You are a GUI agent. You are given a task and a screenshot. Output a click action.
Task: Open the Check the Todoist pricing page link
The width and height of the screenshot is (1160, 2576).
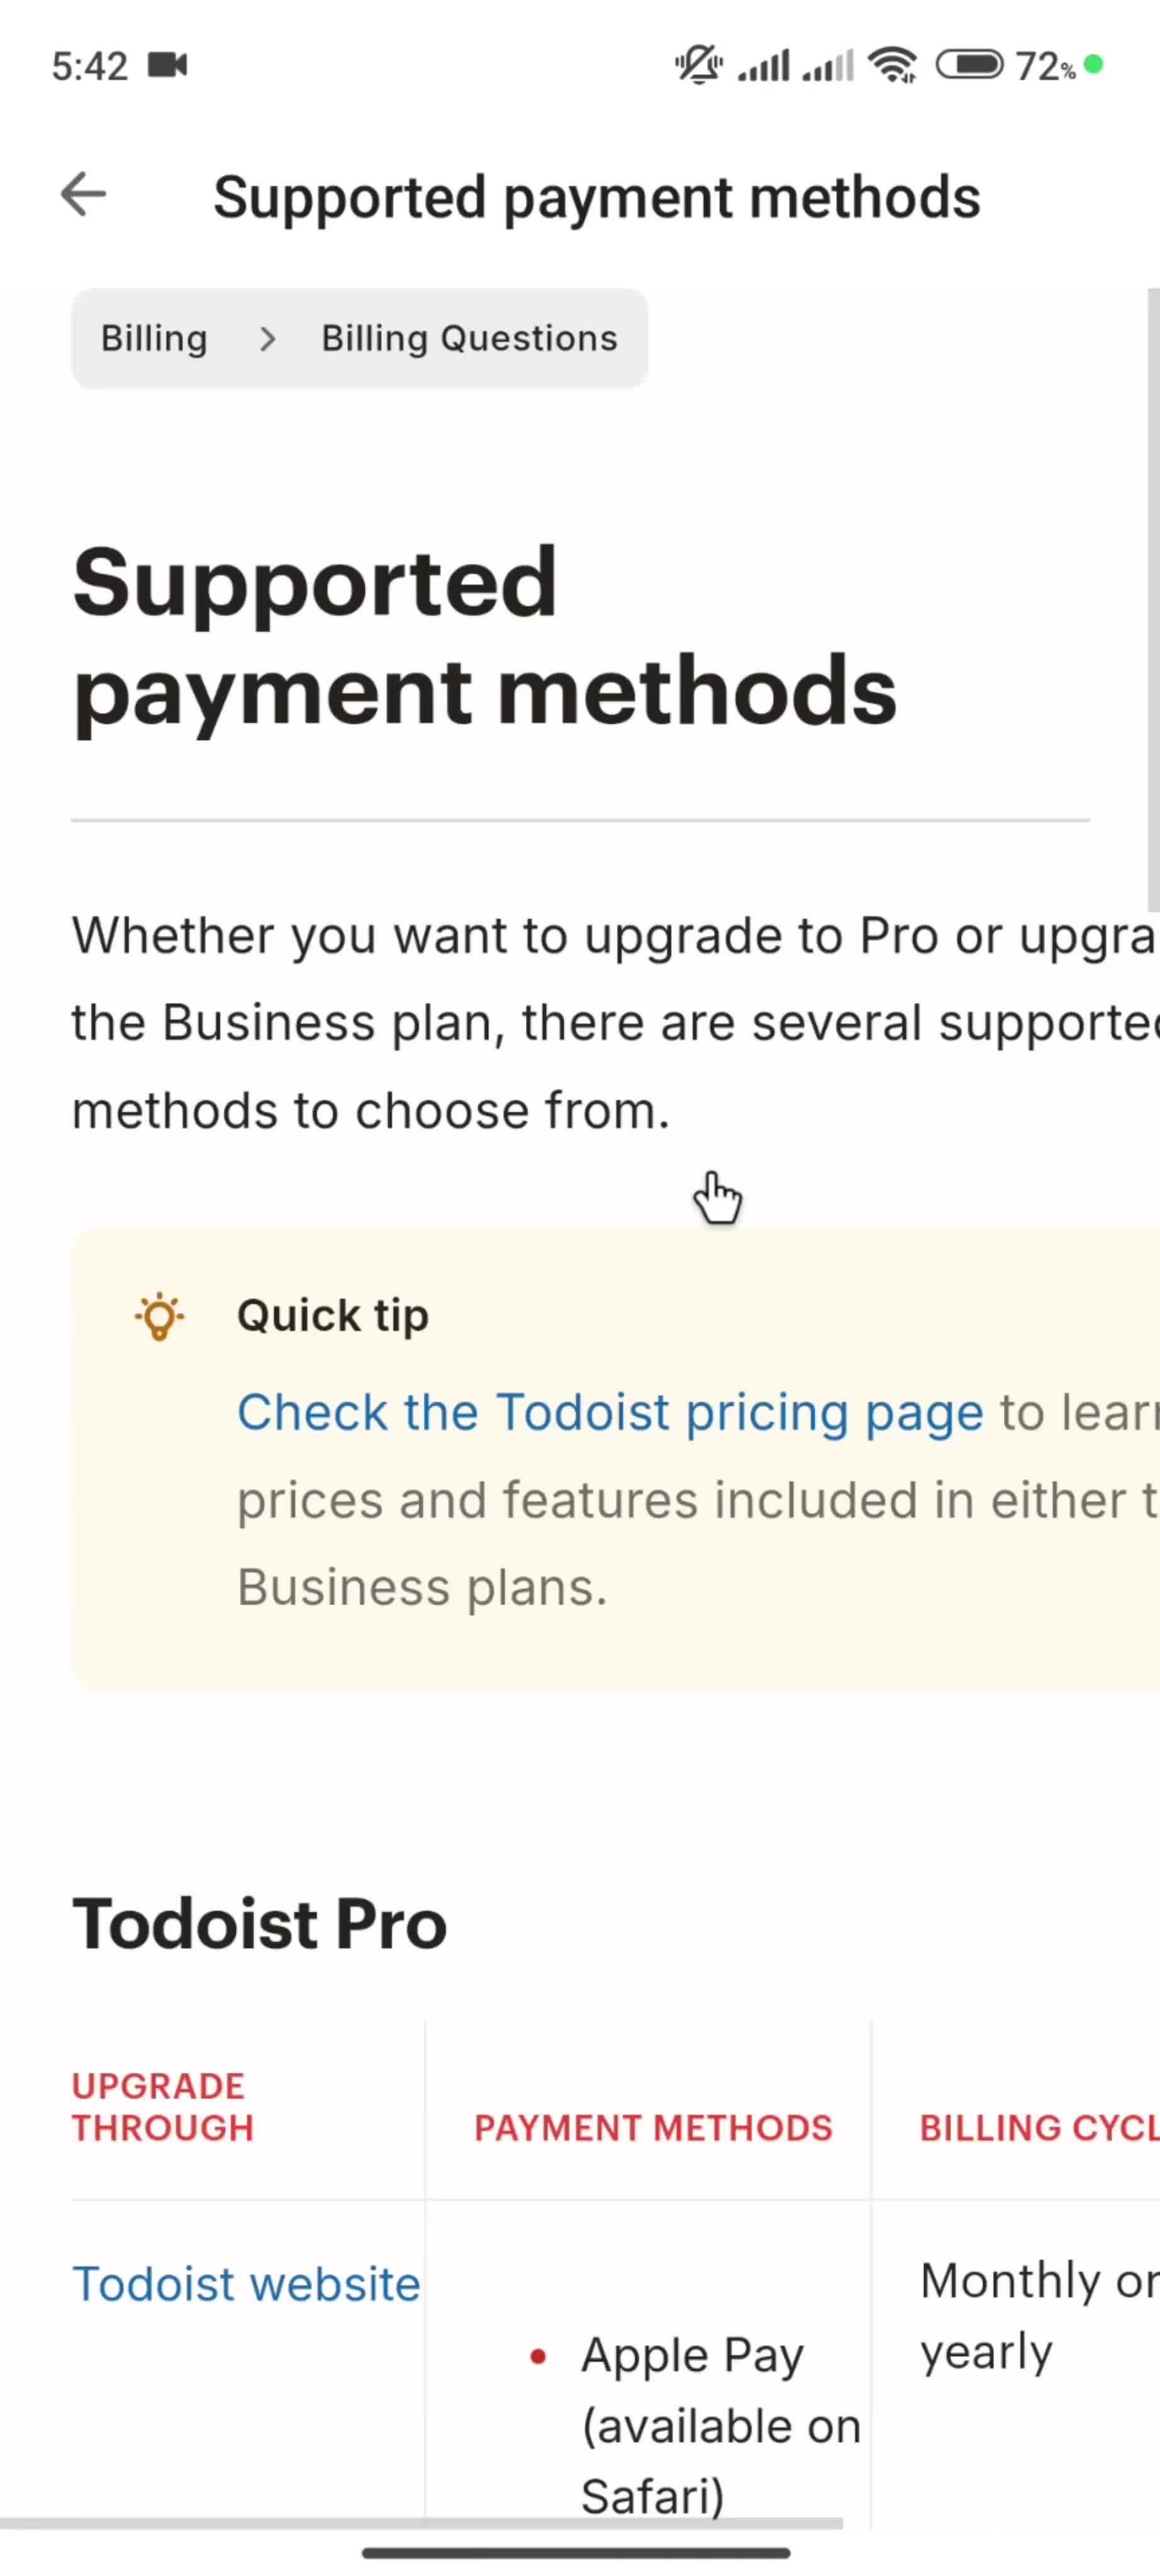click(x=610, y=1412)
